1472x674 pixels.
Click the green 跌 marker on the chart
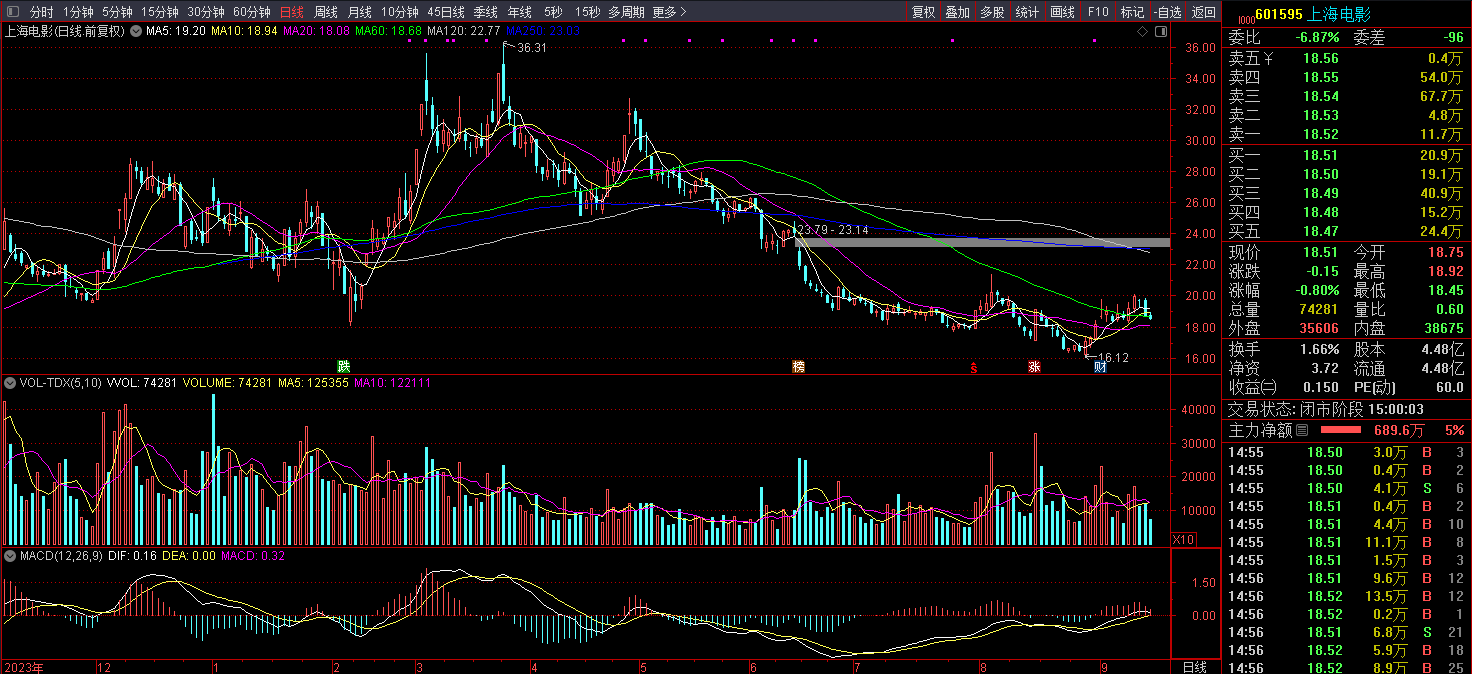point(344,366)
